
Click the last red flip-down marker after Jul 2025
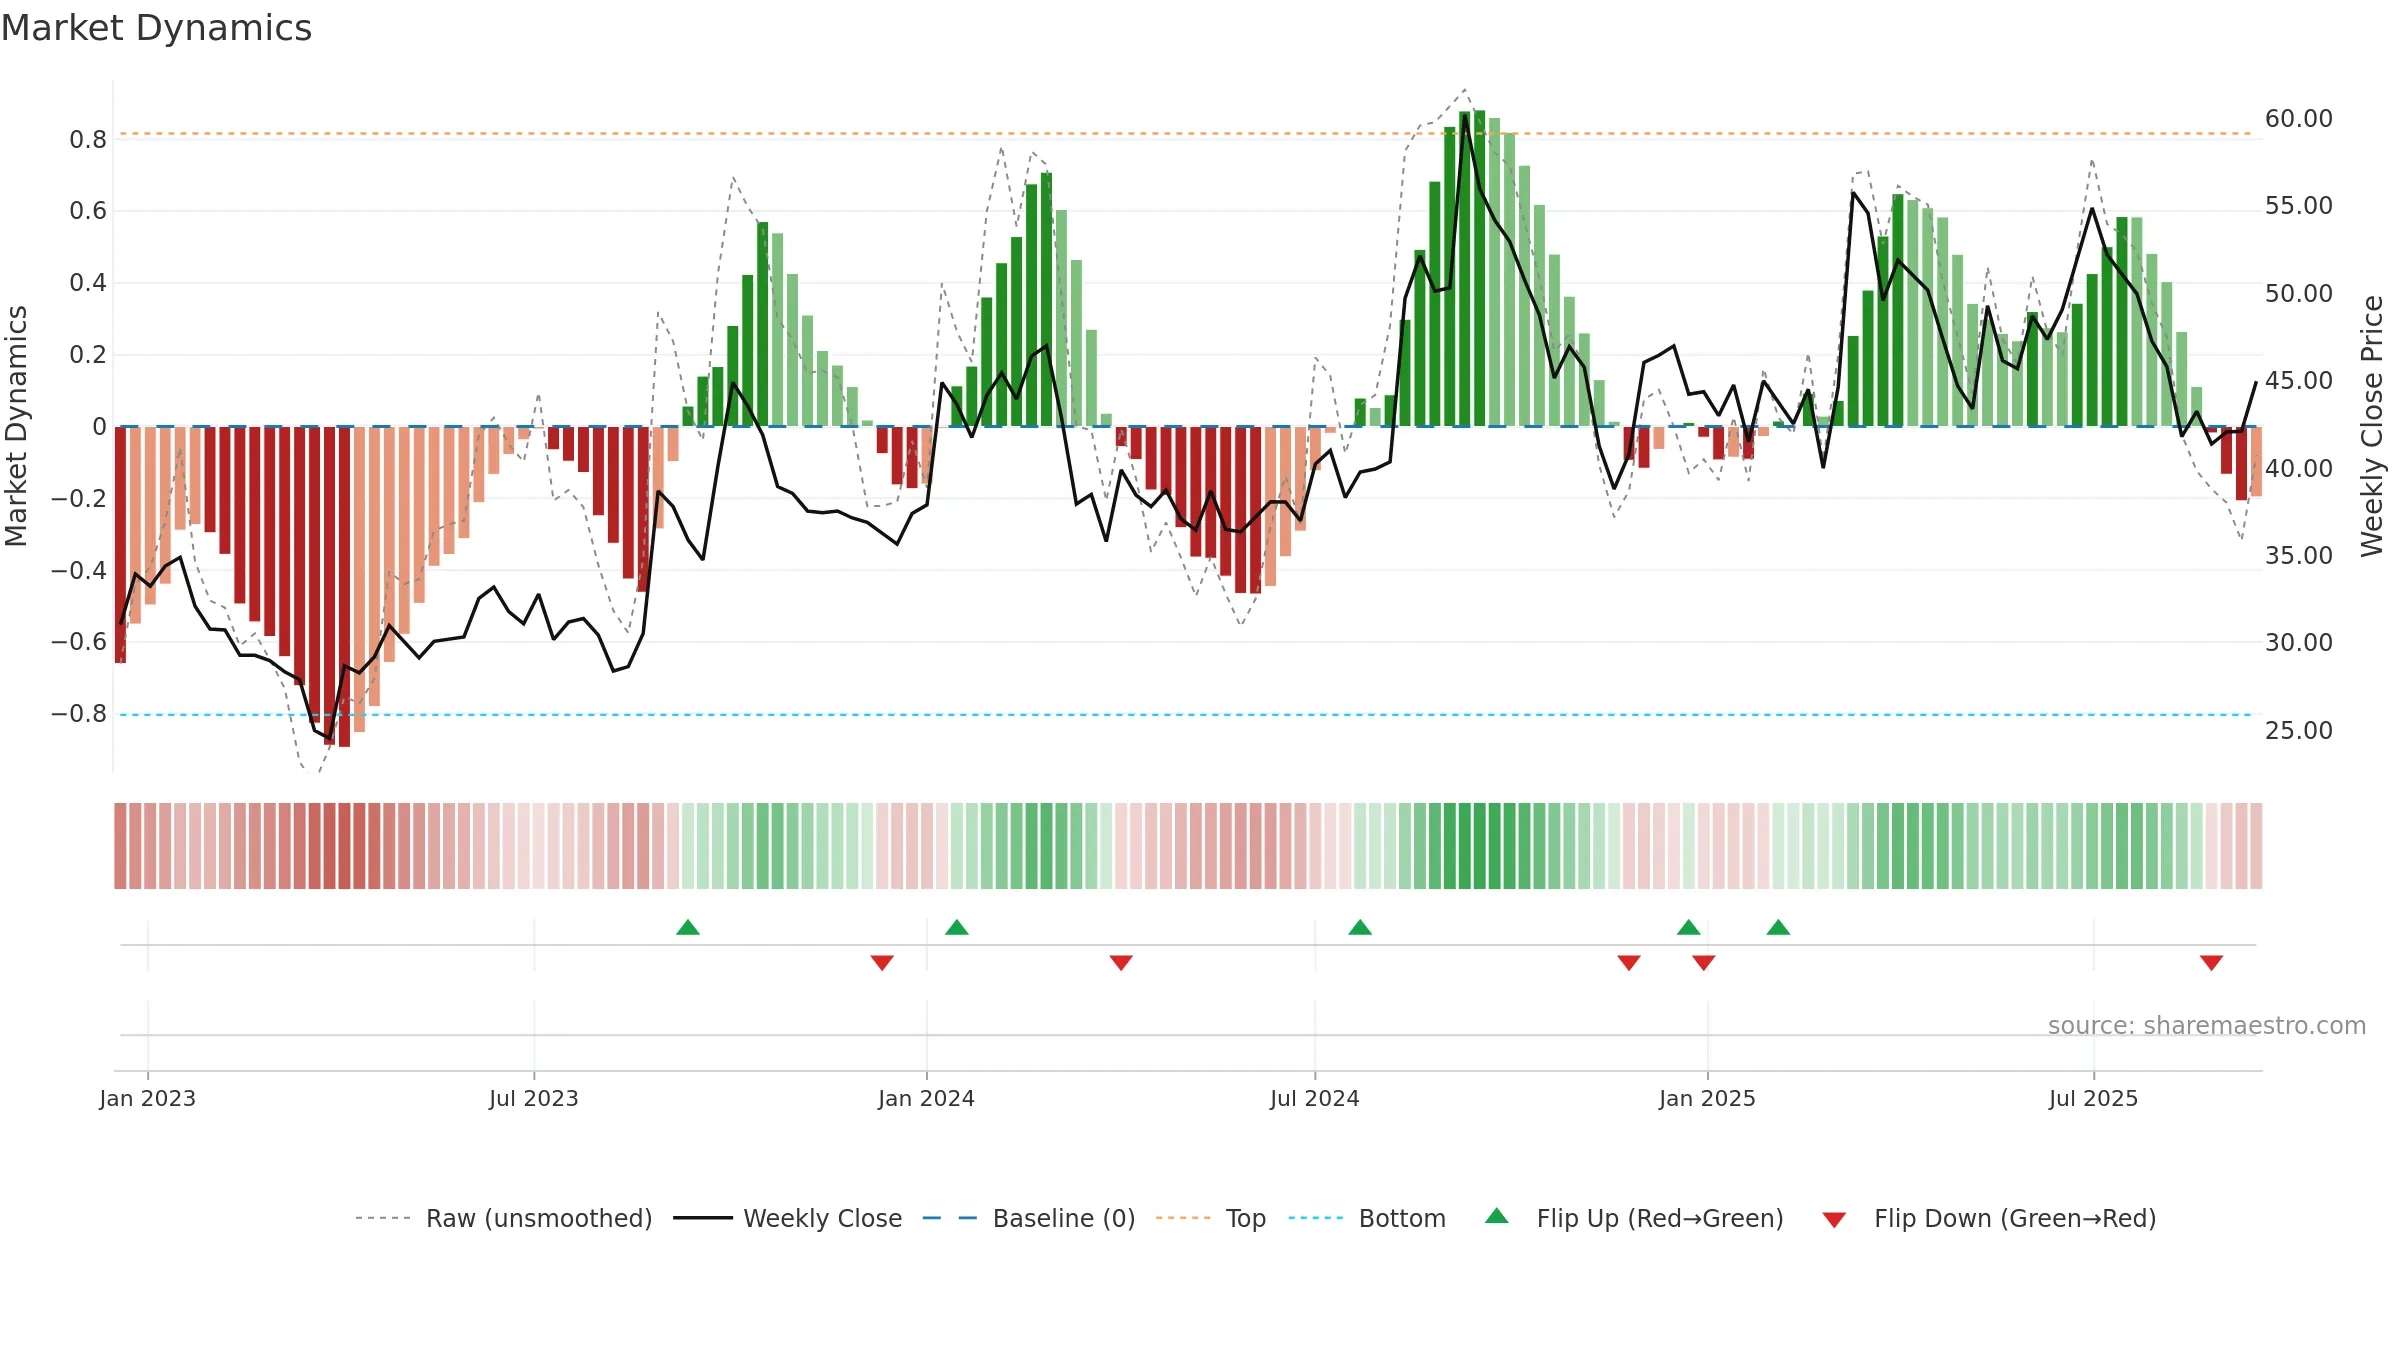pyautogui.click(x=2212, y=963)
